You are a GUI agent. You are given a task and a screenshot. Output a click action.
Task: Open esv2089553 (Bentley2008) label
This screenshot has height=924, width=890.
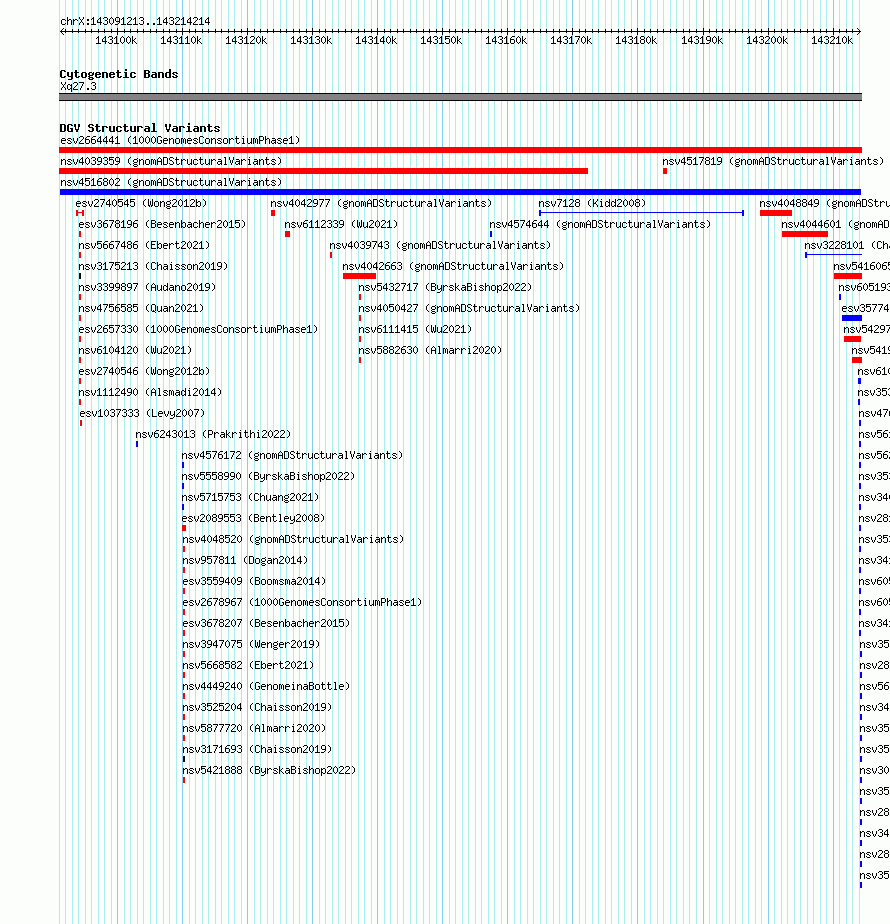pyautogui.click(x=253, y=519)
